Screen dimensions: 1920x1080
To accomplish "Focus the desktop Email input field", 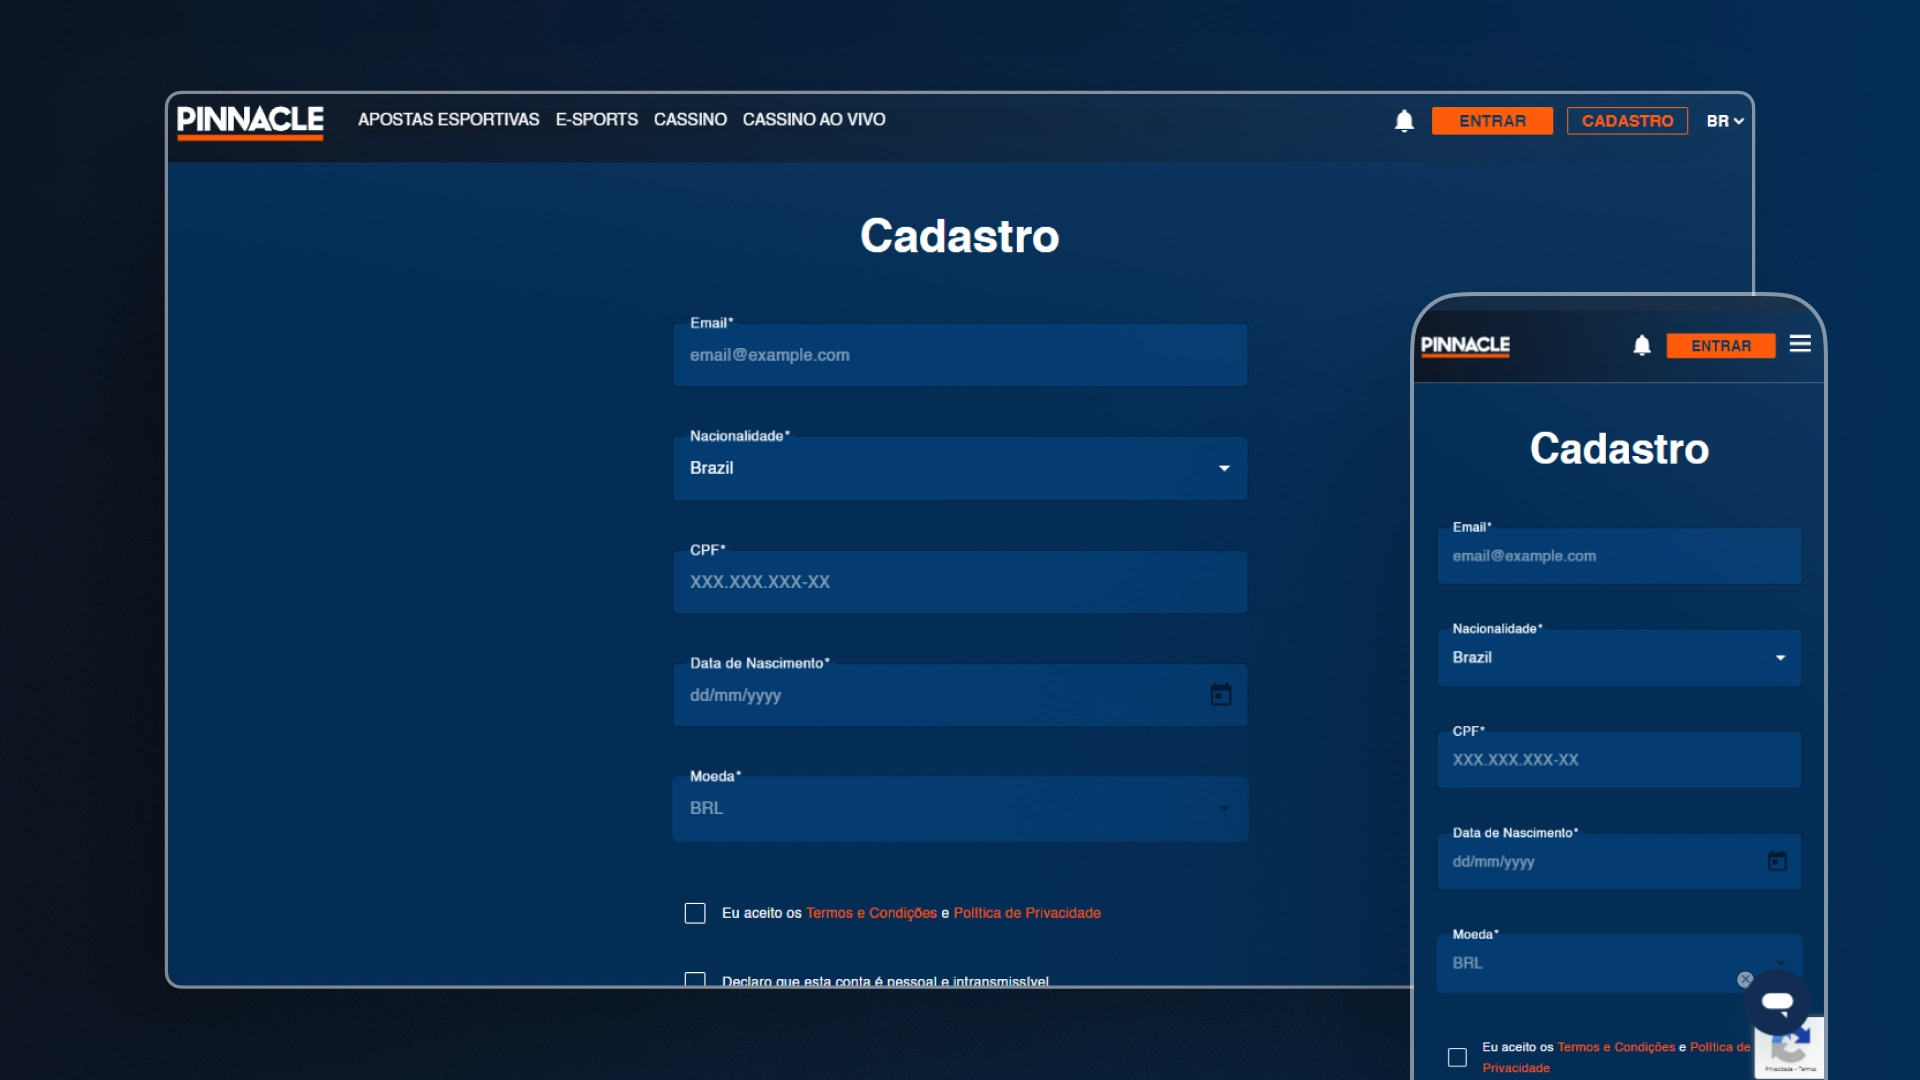I will coord(960,355).
